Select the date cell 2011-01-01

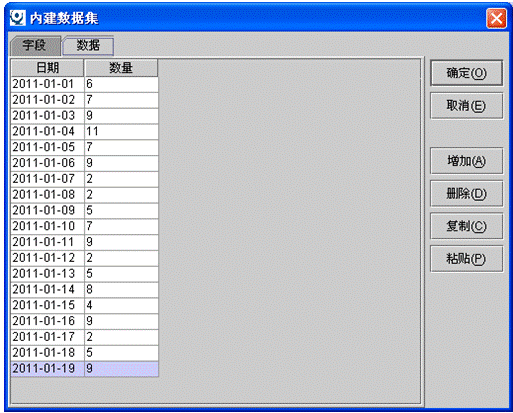pos(48,84)
